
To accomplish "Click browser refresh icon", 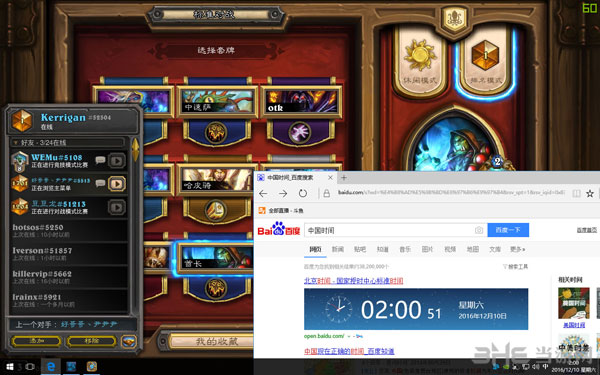I will (303, 194).
